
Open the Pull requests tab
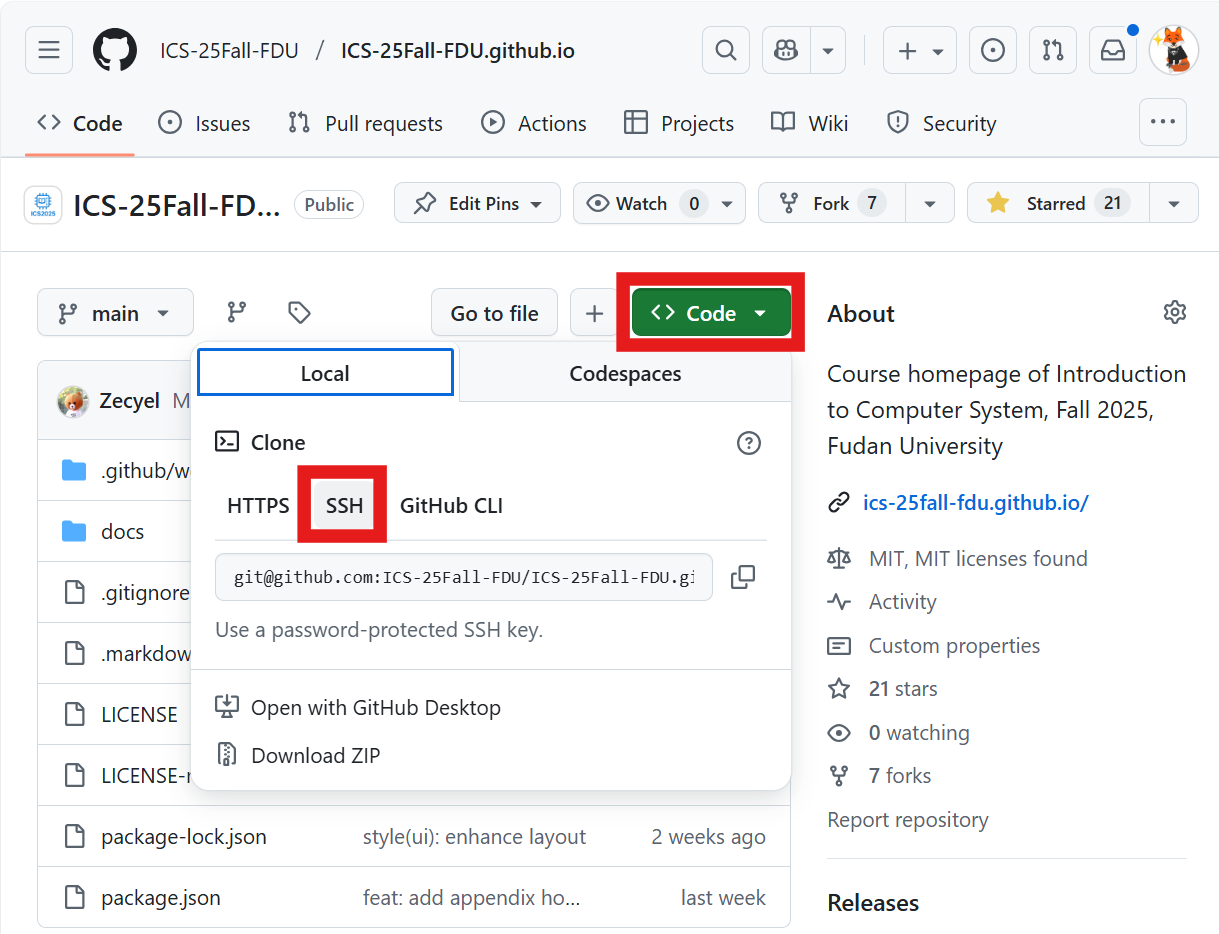(365, 124)
